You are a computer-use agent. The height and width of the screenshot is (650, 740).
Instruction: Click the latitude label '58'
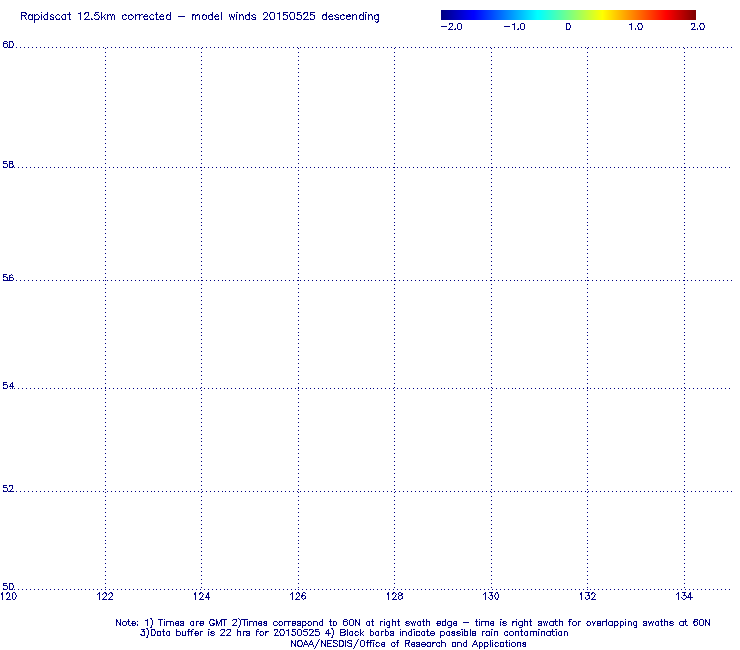(x=8, y=165)
